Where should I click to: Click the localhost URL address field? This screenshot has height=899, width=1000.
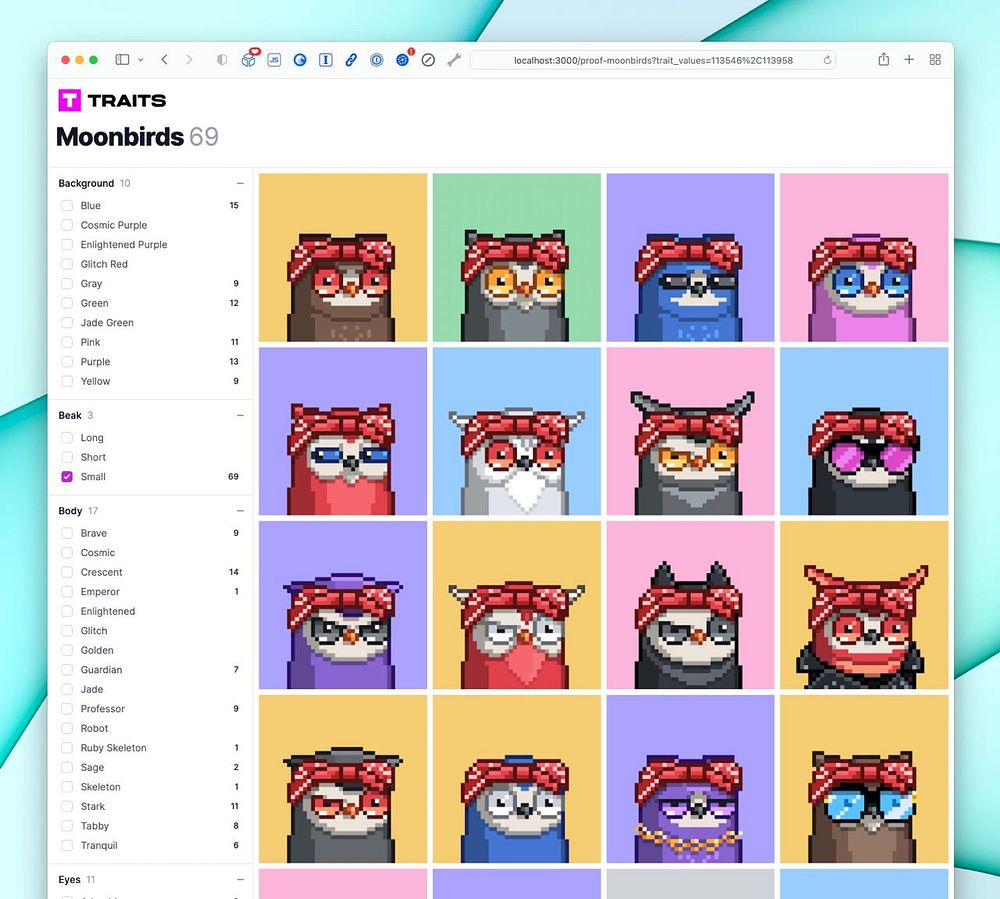pyautogui.click(x=653, y=60)
